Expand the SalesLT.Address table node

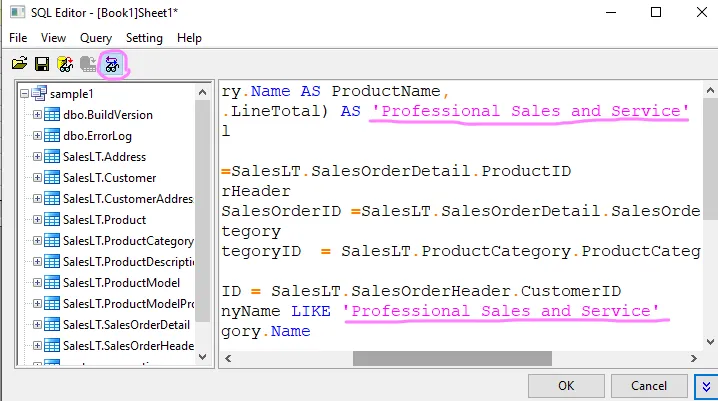37,157
